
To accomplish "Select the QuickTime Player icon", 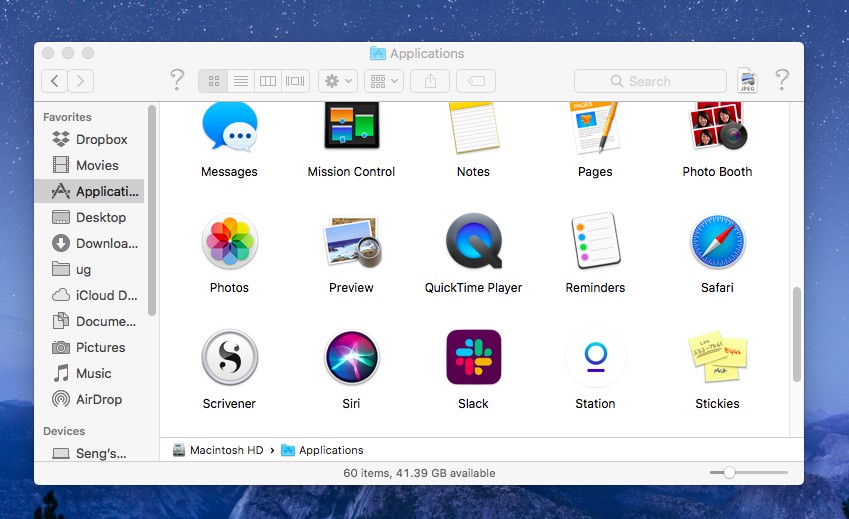I will click(x=474, y=241).
